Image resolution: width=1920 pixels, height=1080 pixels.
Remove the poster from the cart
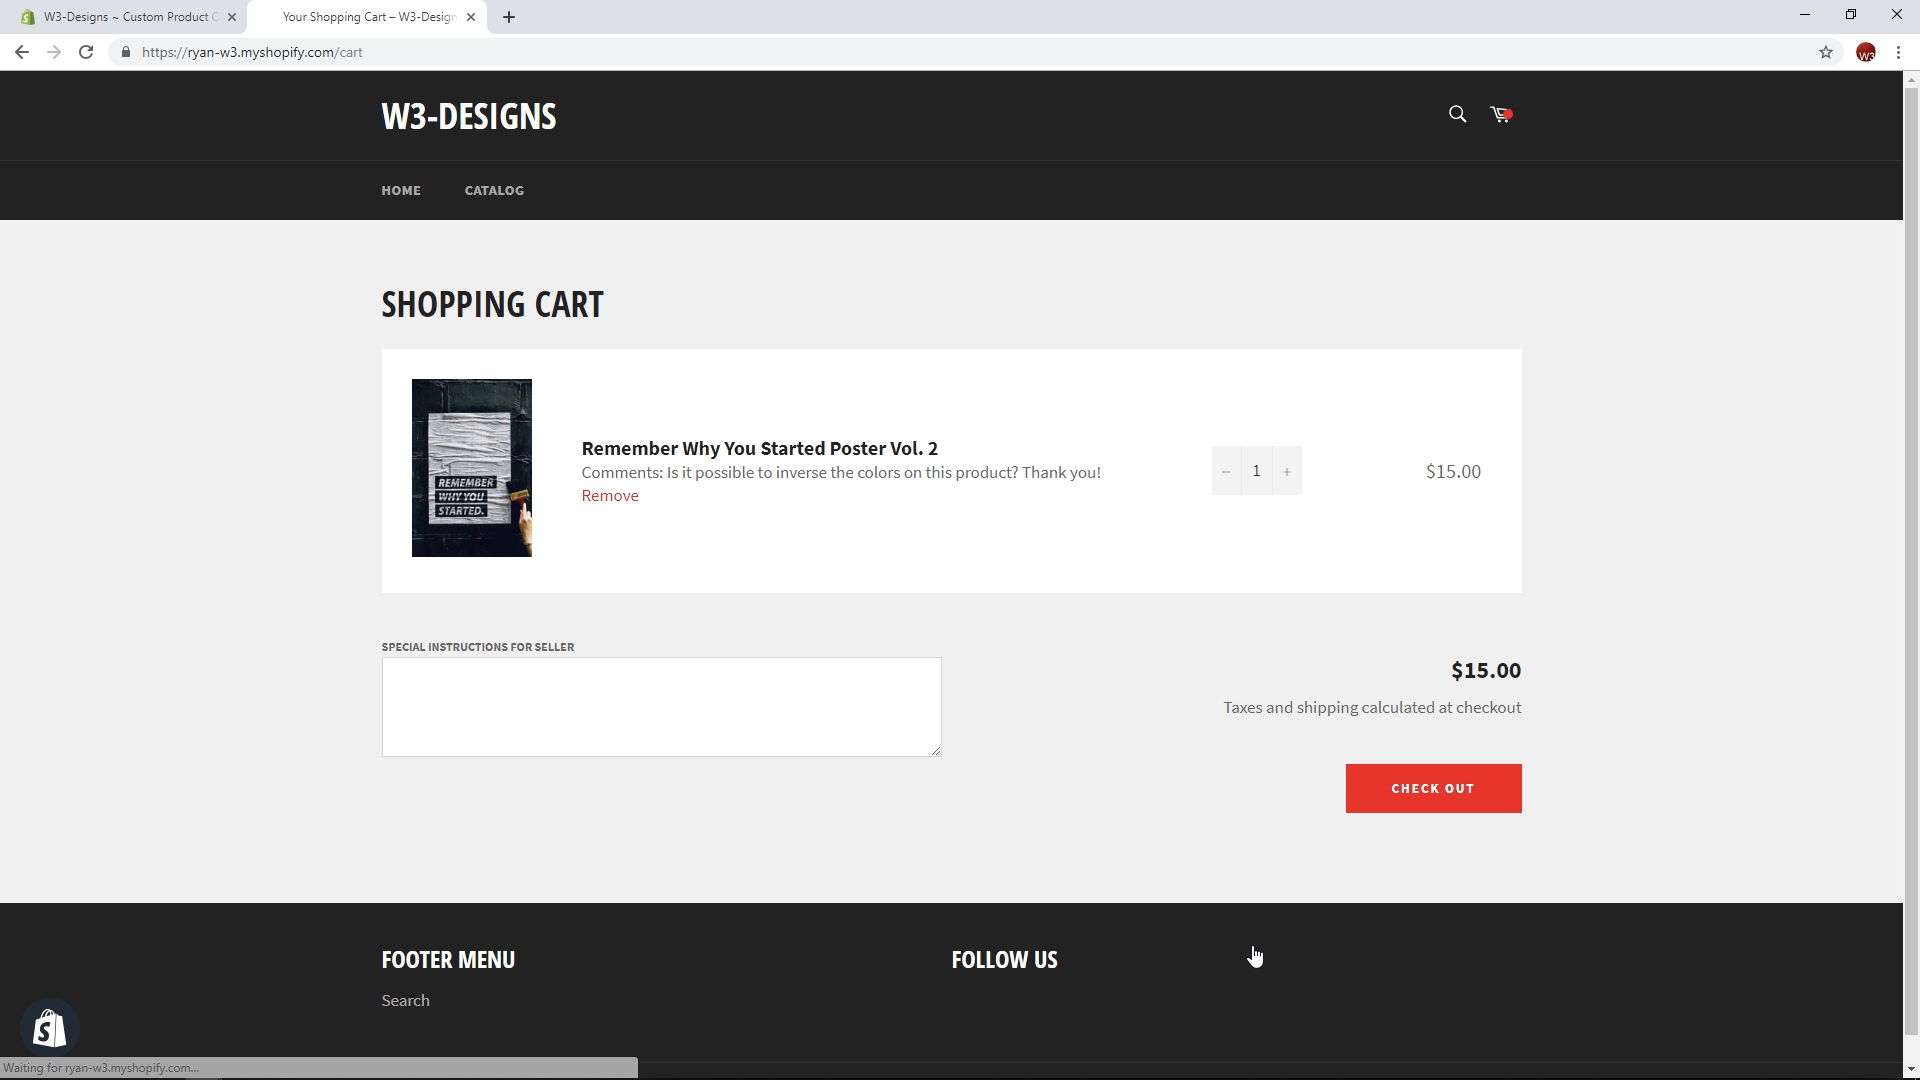click(x=610, y=496)
